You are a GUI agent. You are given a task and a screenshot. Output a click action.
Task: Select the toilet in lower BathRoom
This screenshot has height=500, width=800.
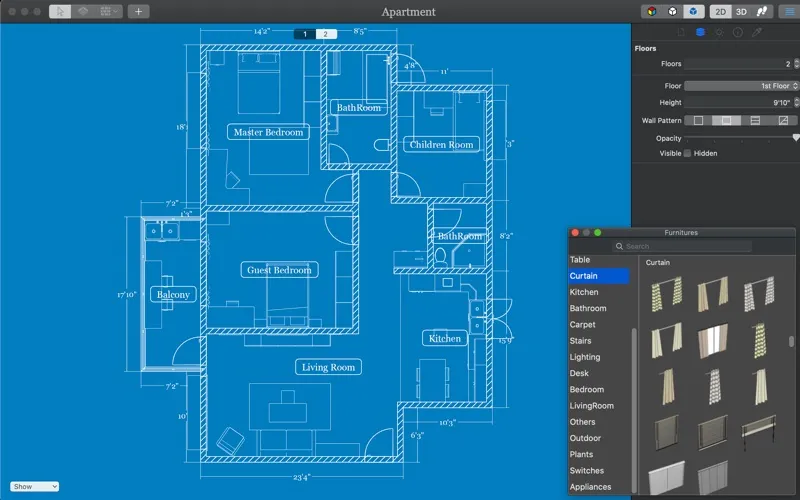[441, 257]
